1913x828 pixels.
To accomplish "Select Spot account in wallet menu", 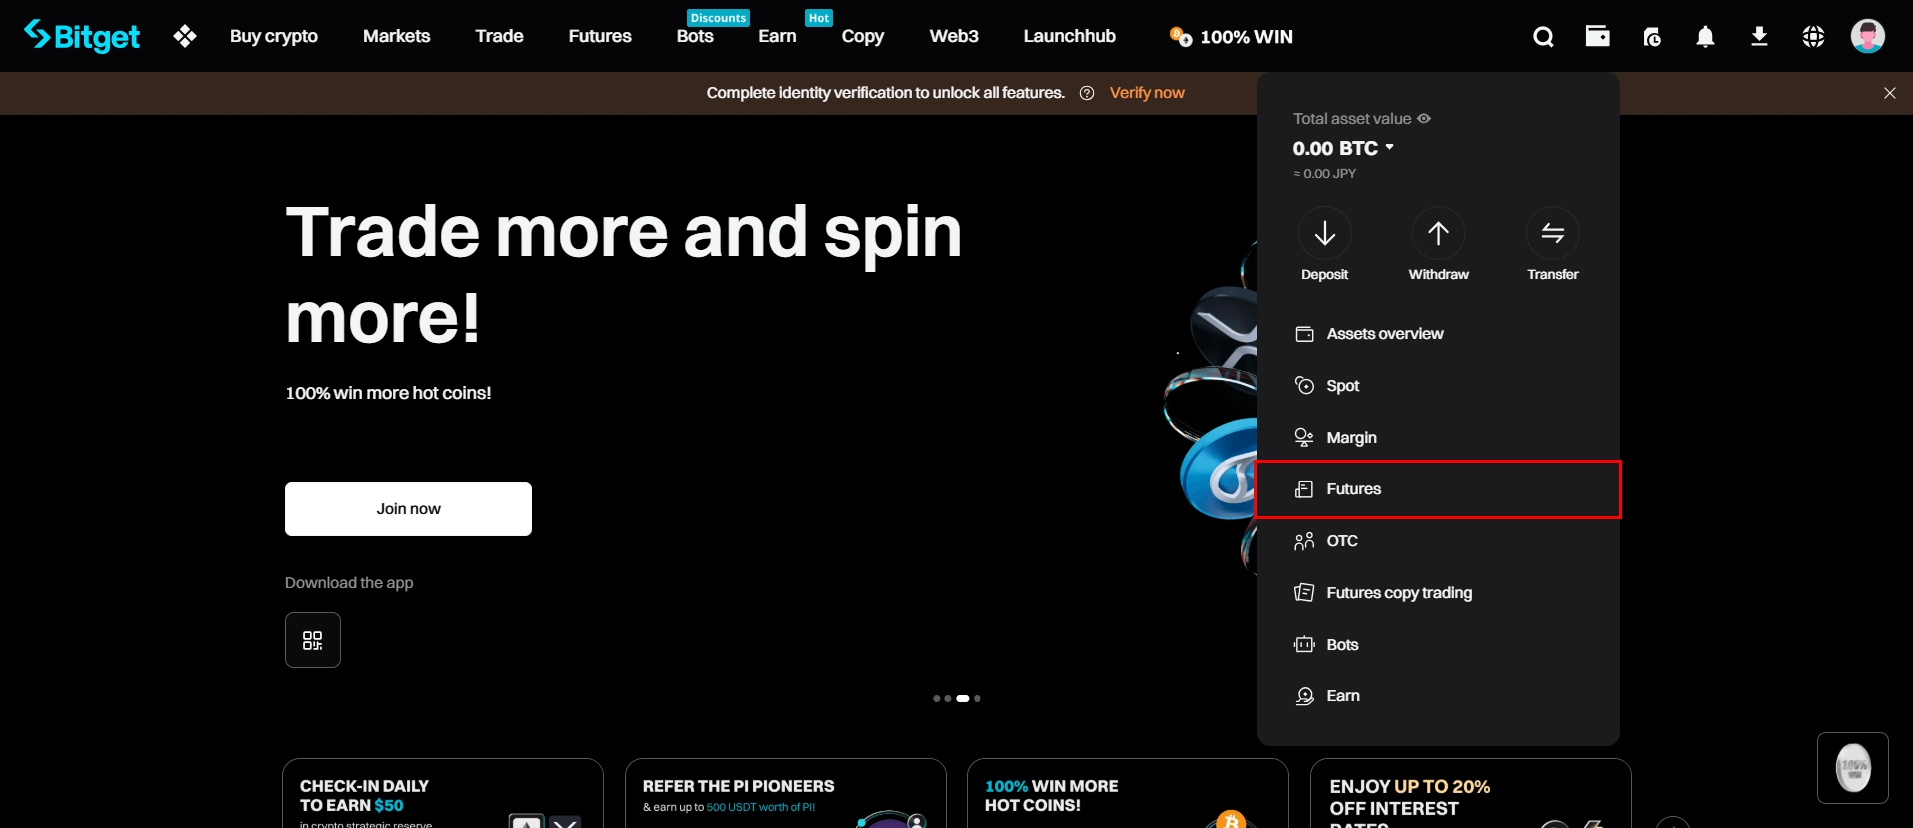I will tap(1438, 386).
